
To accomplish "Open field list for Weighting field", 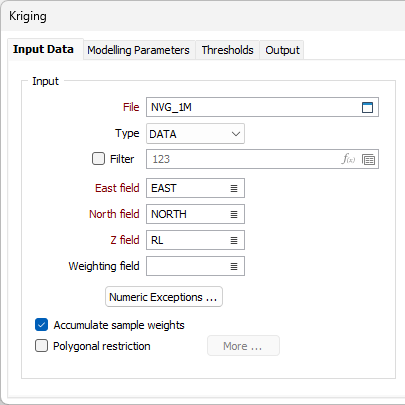I will click(x=234, y=266).
